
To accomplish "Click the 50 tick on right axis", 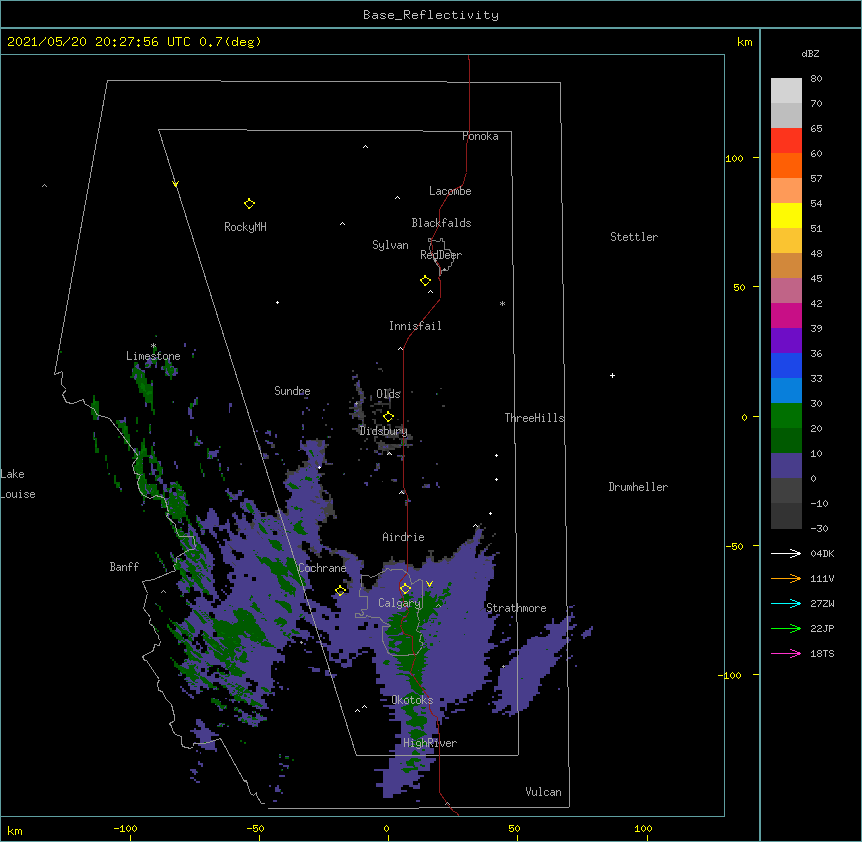I will tap(739, 287).
